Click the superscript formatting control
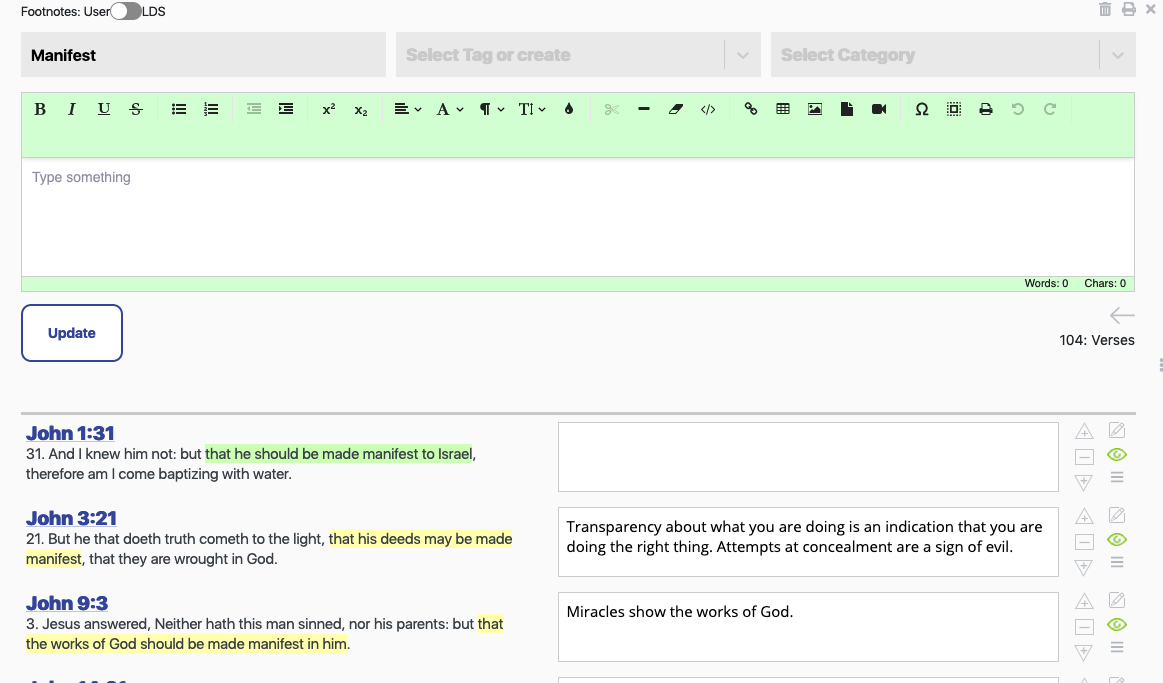Screen dimensions: 1163x683 pos(328,109)
